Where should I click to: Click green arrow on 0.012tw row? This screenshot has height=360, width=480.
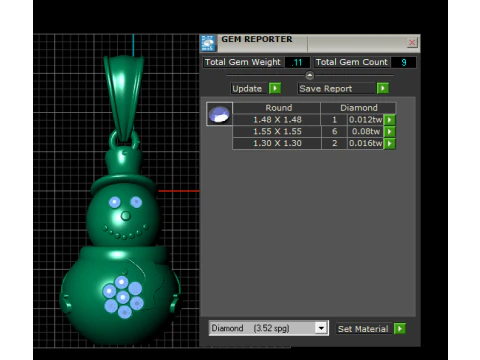(389, 120)
